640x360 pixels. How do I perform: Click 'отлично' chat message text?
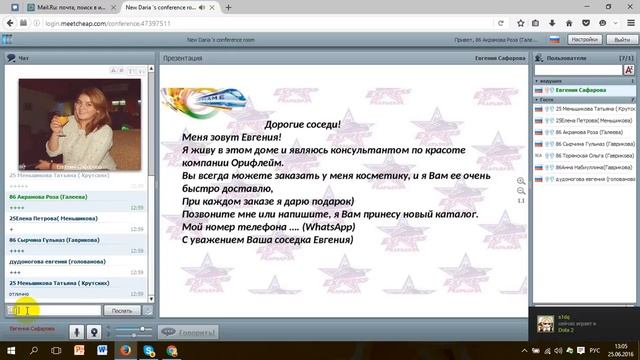19,294
